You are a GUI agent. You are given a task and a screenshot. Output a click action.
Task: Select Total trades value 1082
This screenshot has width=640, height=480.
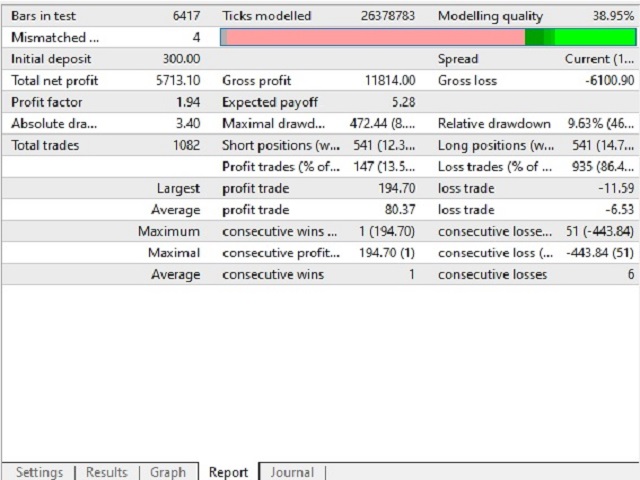(186, 145)
